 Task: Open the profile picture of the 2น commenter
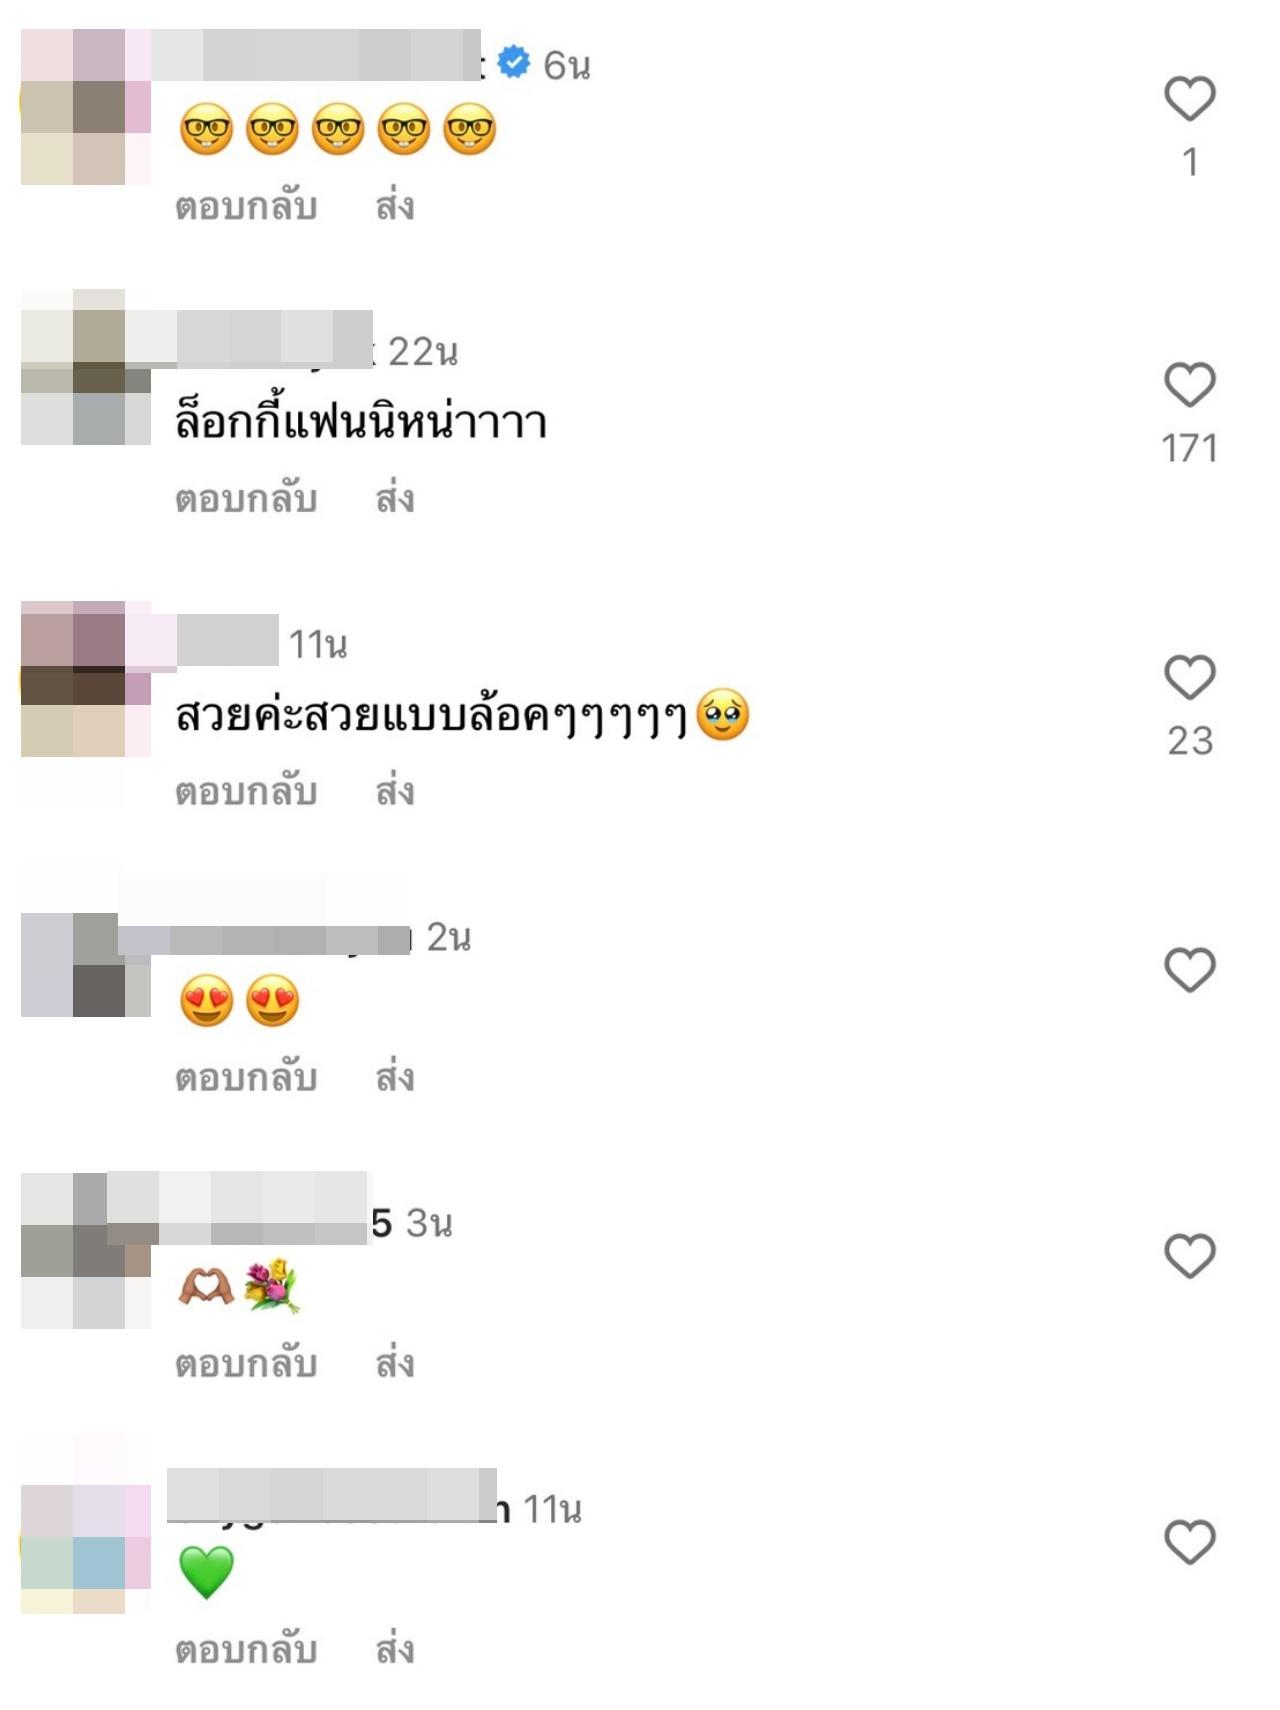pos(86,965)
